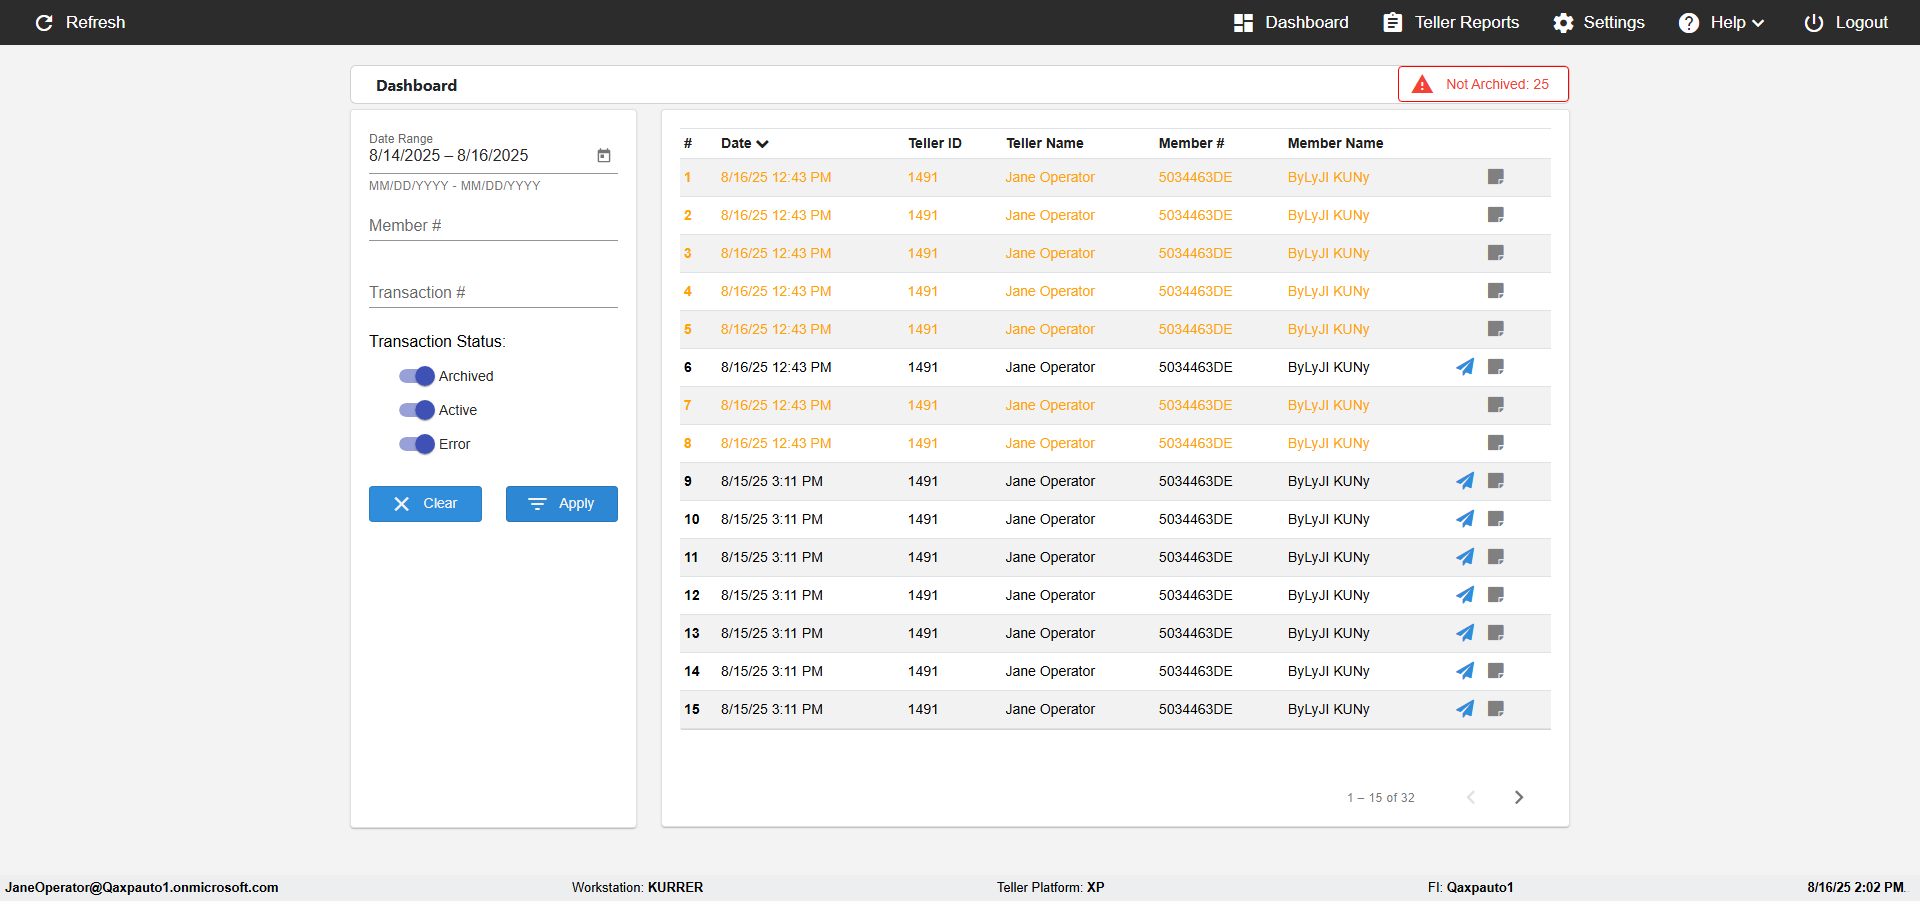
Task: Open Settings from the navigation bar
Action: tap(1598, 22)
